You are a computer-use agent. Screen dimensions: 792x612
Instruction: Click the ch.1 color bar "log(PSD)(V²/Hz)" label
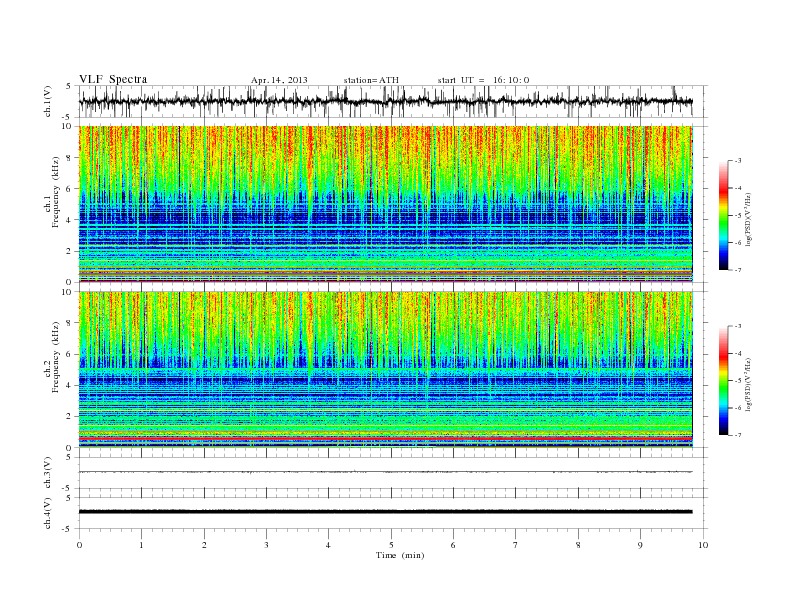[x=748, y=220]
